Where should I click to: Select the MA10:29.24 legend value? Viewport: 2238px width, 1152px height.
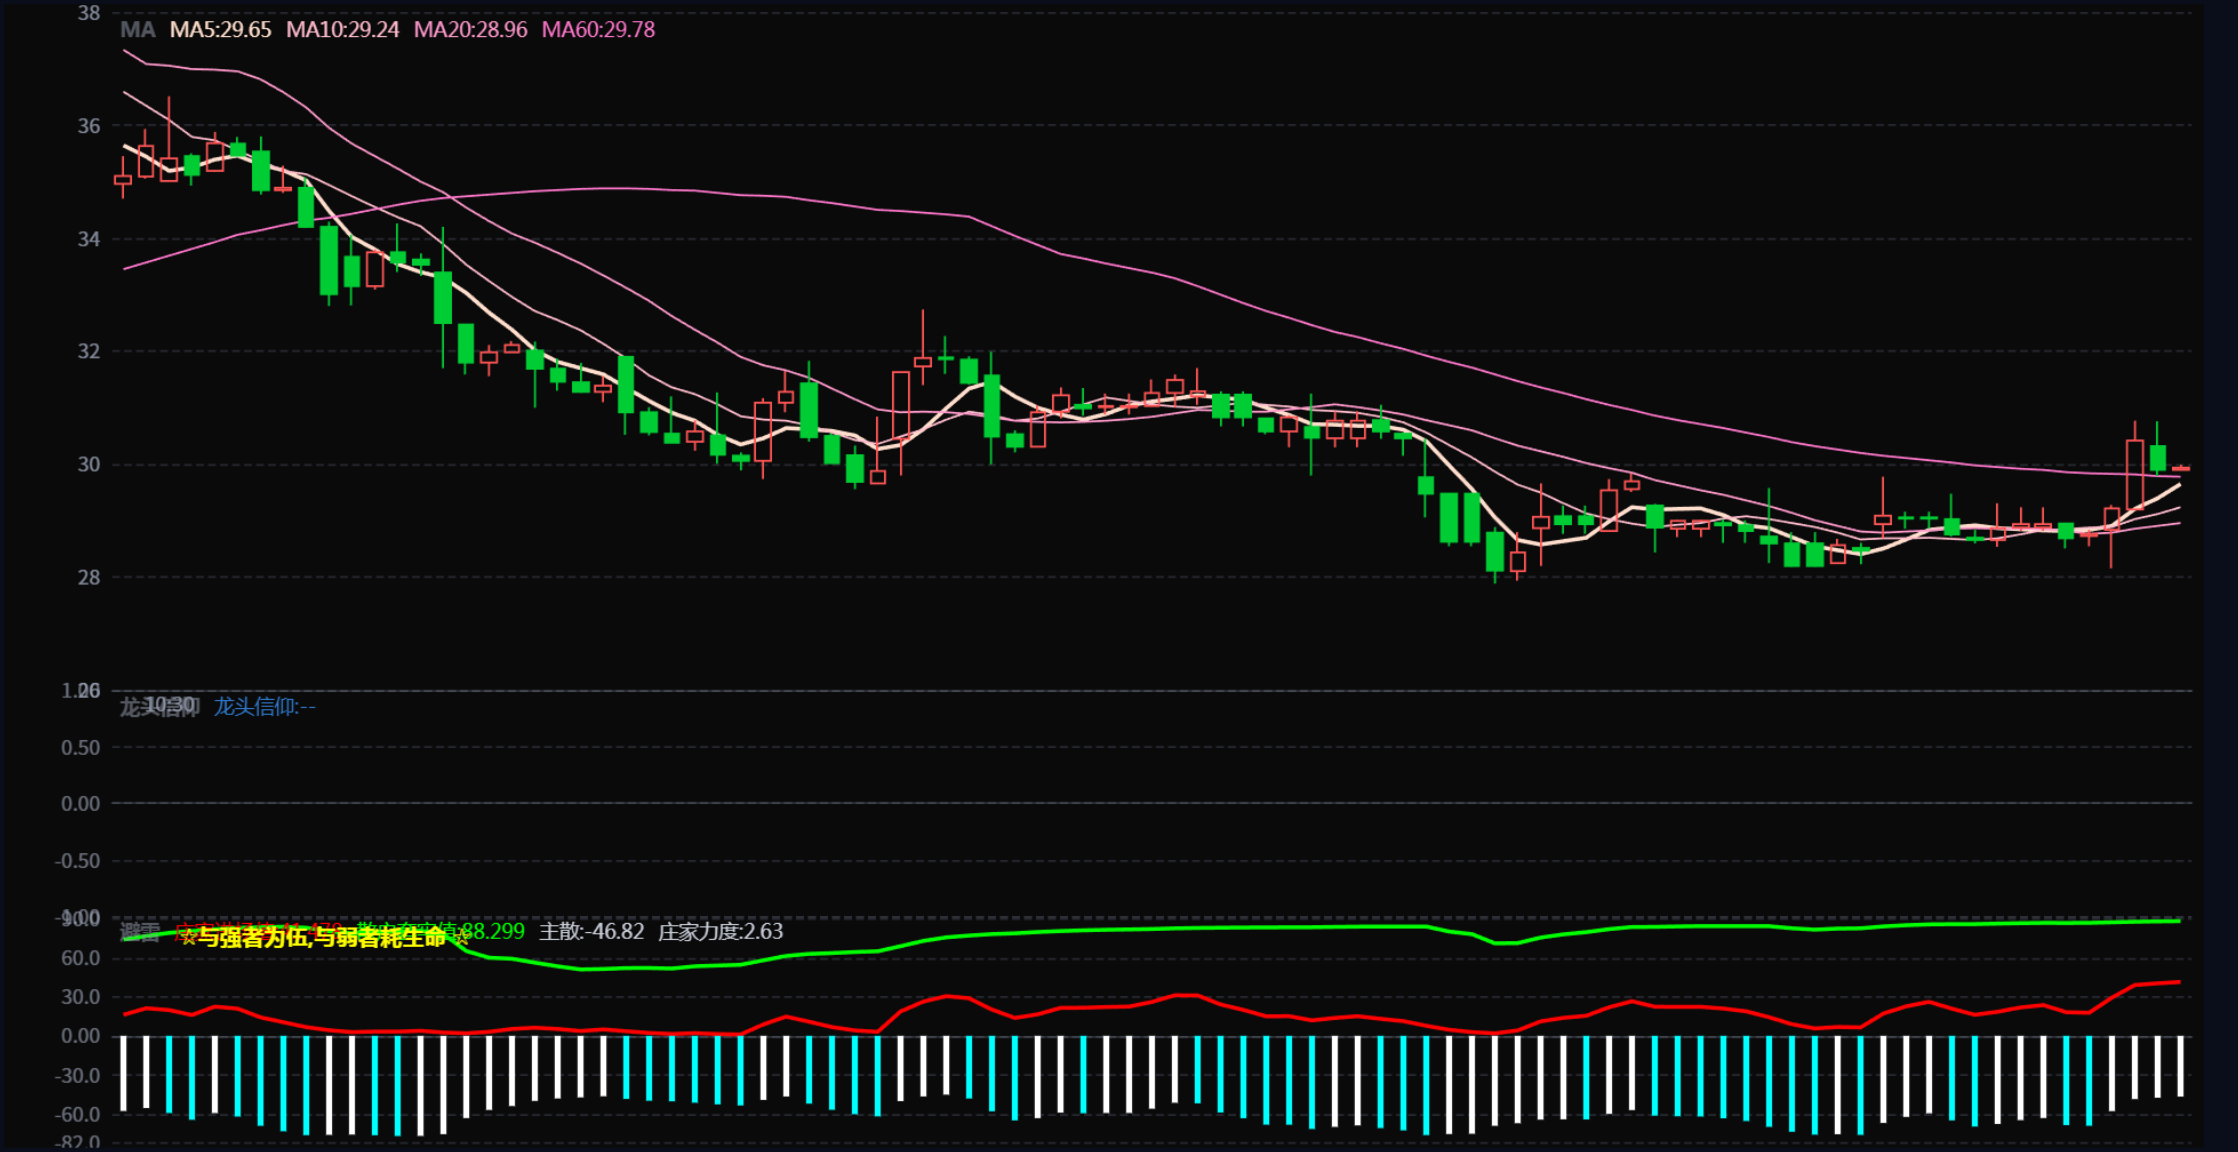tap(342, 30)
